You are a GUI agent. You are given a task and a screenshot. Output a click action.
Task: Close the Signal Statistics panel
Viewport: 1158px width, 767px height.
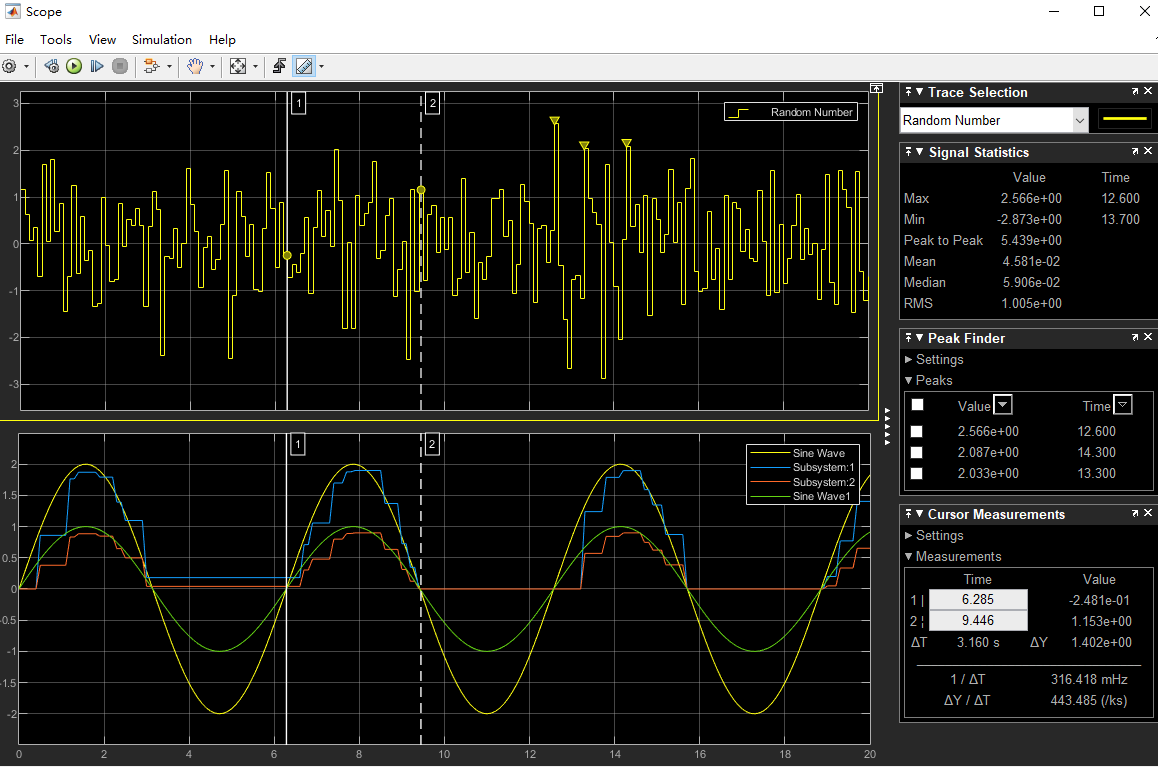(1148, 152)
